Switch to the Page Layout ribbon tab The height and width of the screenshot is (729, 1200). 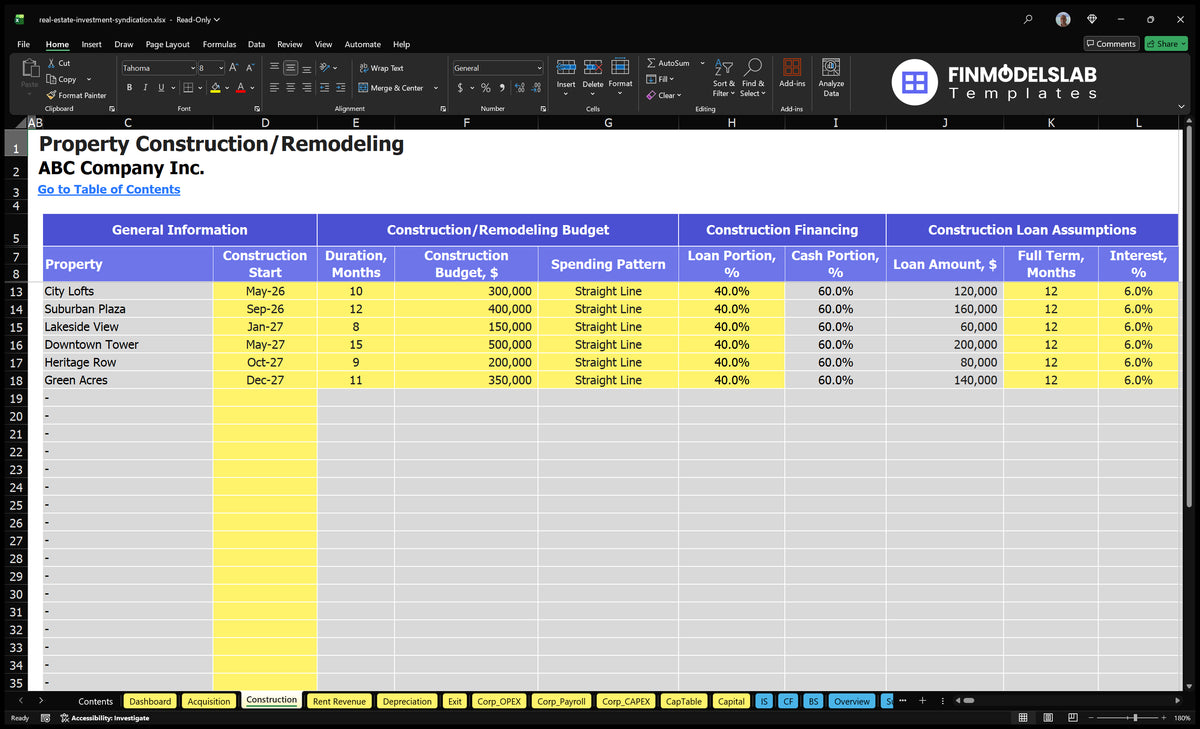167,44
